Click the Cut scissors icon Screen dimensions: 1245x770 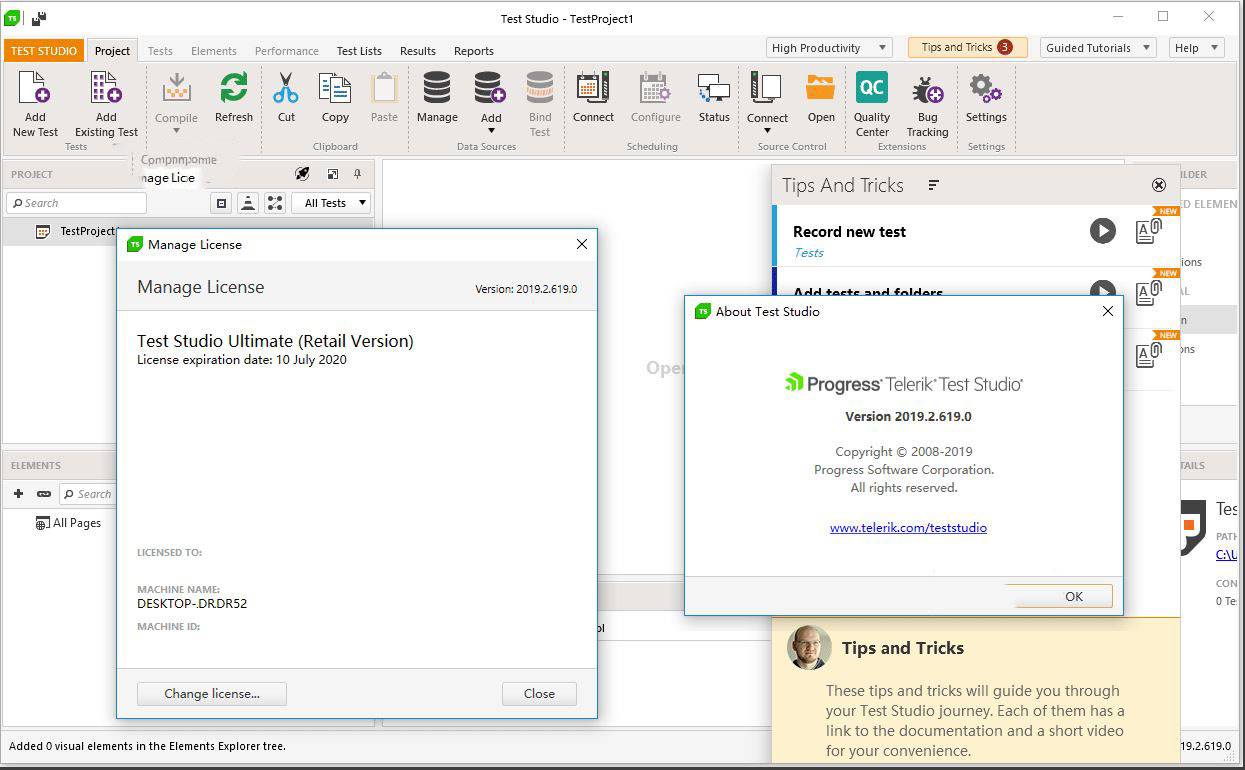coord(286,88)
